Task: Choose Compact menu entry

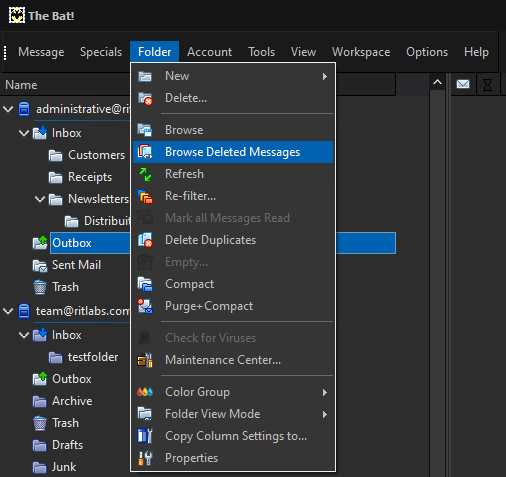Action: pyautogui.click(x=233, y=284)
